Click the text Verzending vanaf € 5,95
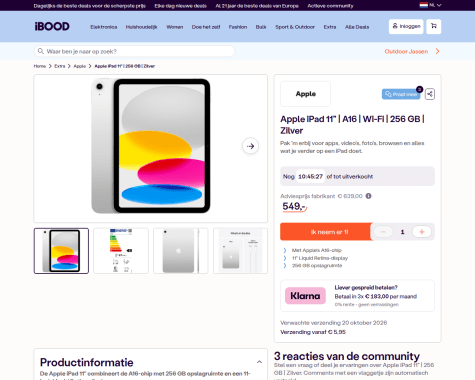This screenshot has height=380, width=475. pyautogui.click(x=313, y=332)
